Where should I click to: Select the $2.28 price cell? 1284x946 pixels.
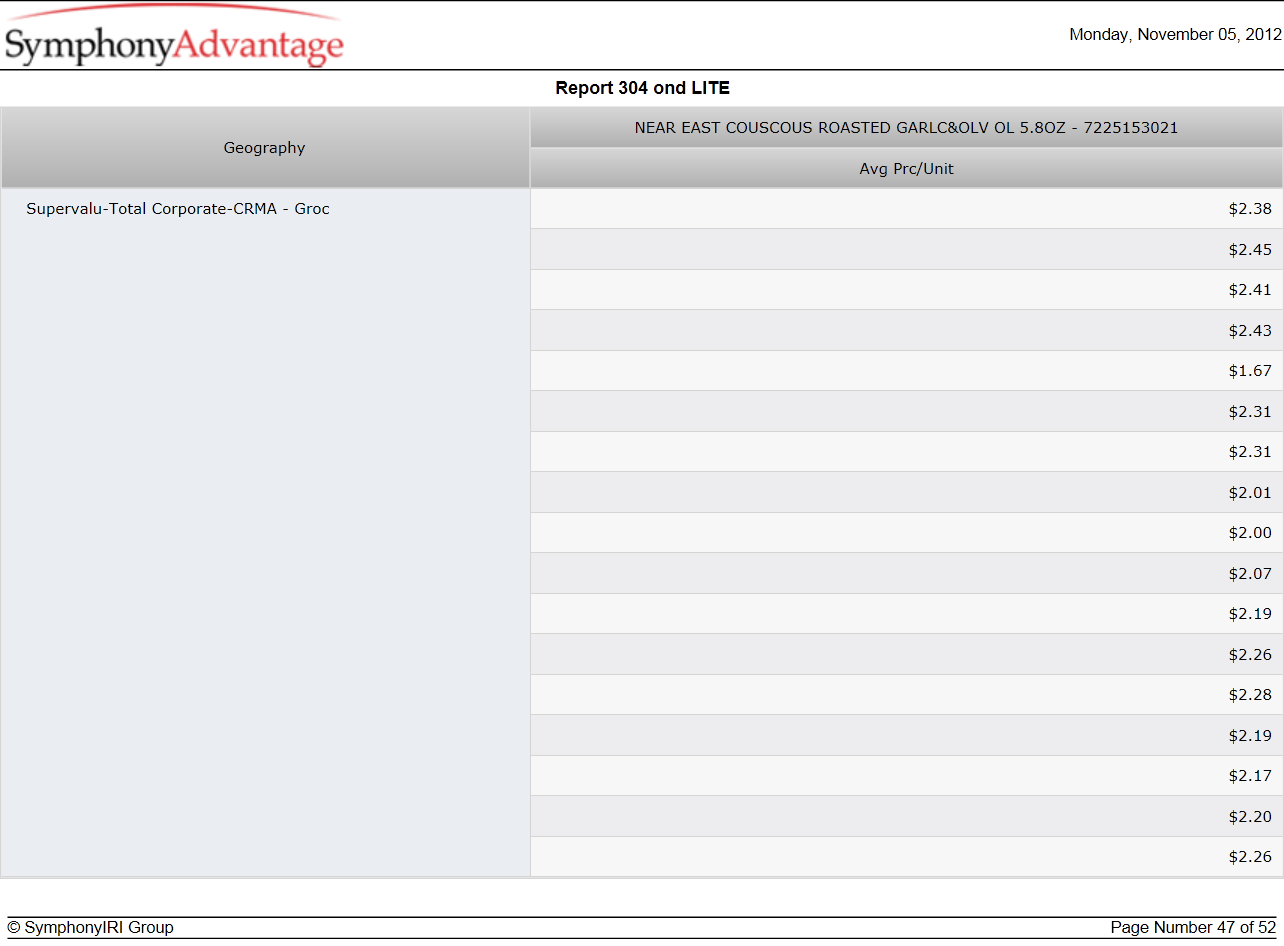point(906,695)
